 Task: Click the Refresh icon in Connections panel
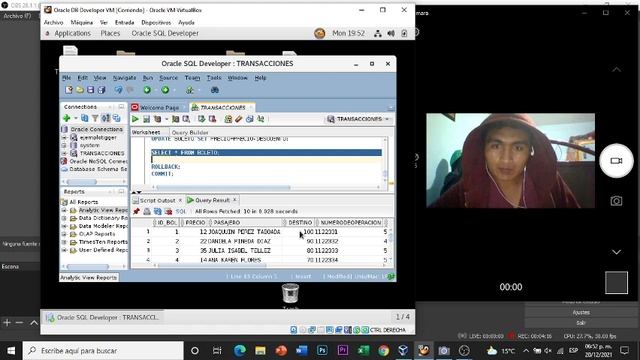click(x=84, y=118)
